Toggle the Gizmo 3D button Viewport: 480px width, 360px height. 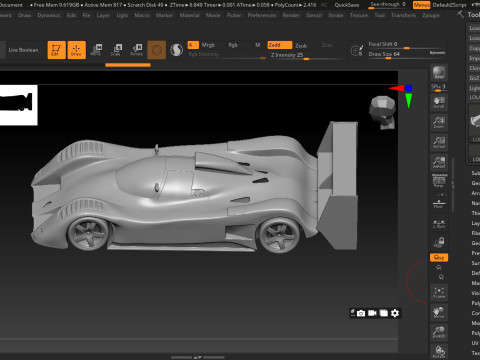point(157,50)
